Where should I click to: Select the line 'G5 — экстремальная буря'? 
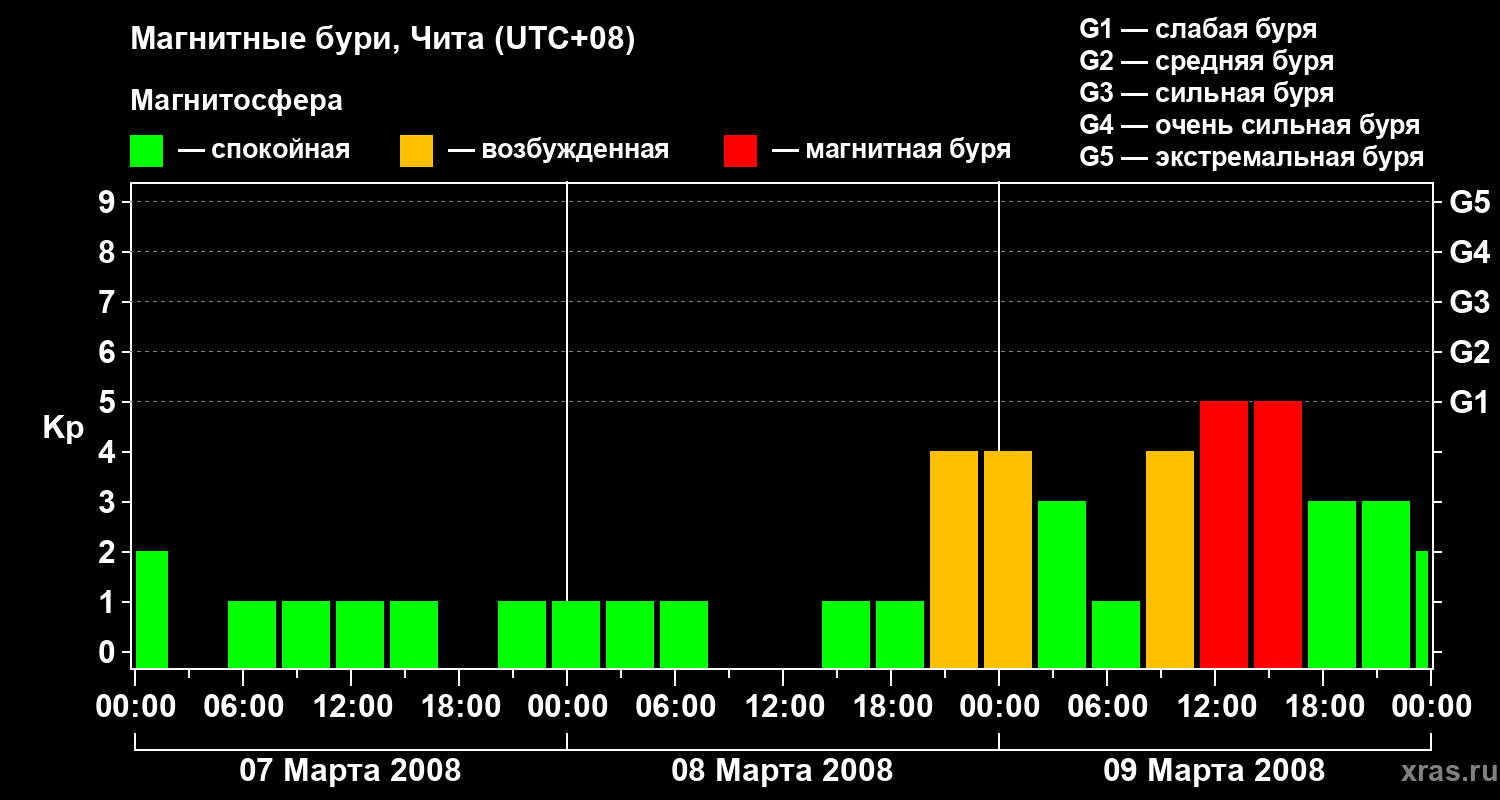pyautogui.click(x=1252, y=158)
